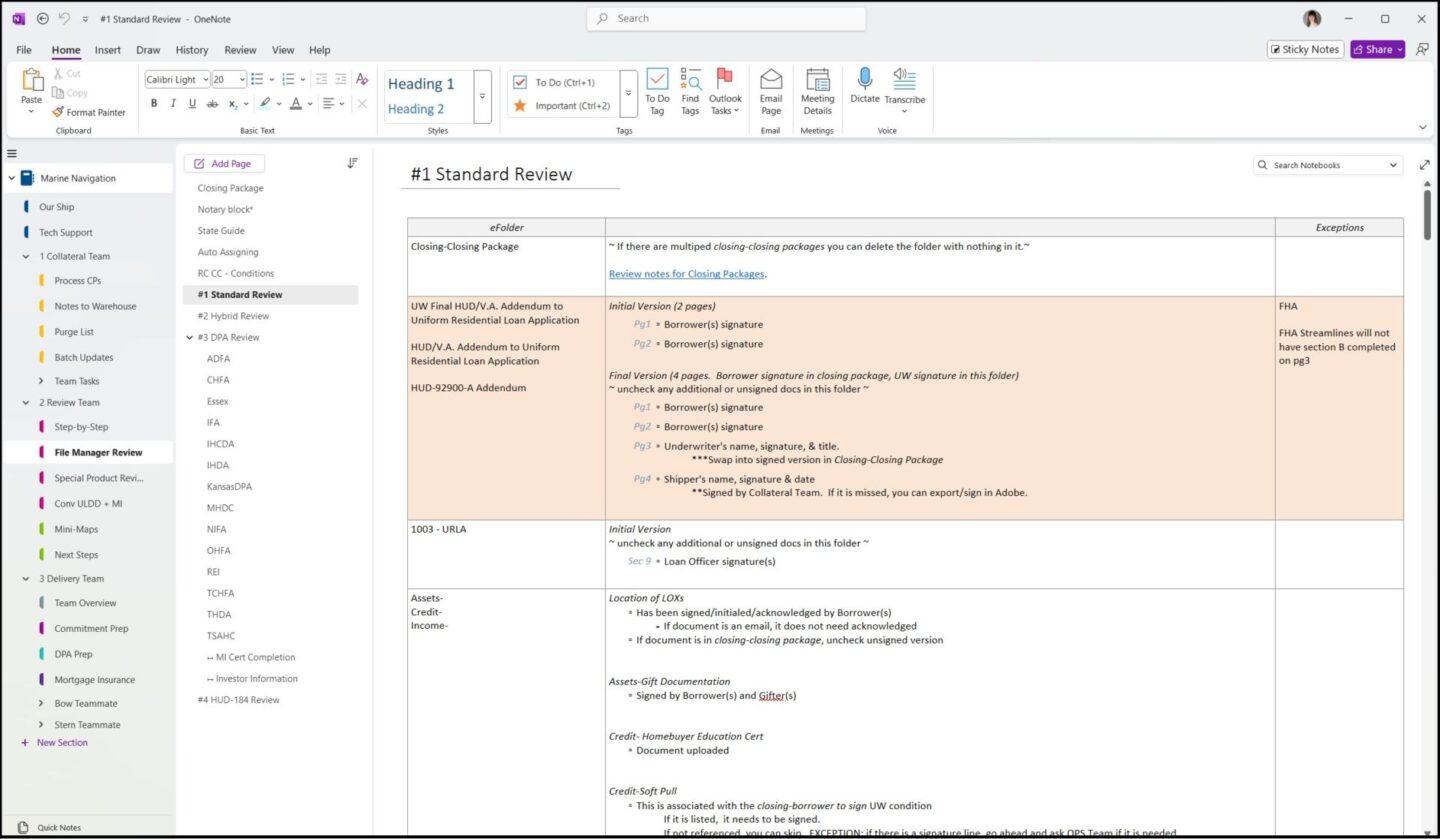Image resolution: width=1440 pixels, height=839 pixels.
Task: Open Review notes for Closing Packages link
Action: (x=686, y=273)
